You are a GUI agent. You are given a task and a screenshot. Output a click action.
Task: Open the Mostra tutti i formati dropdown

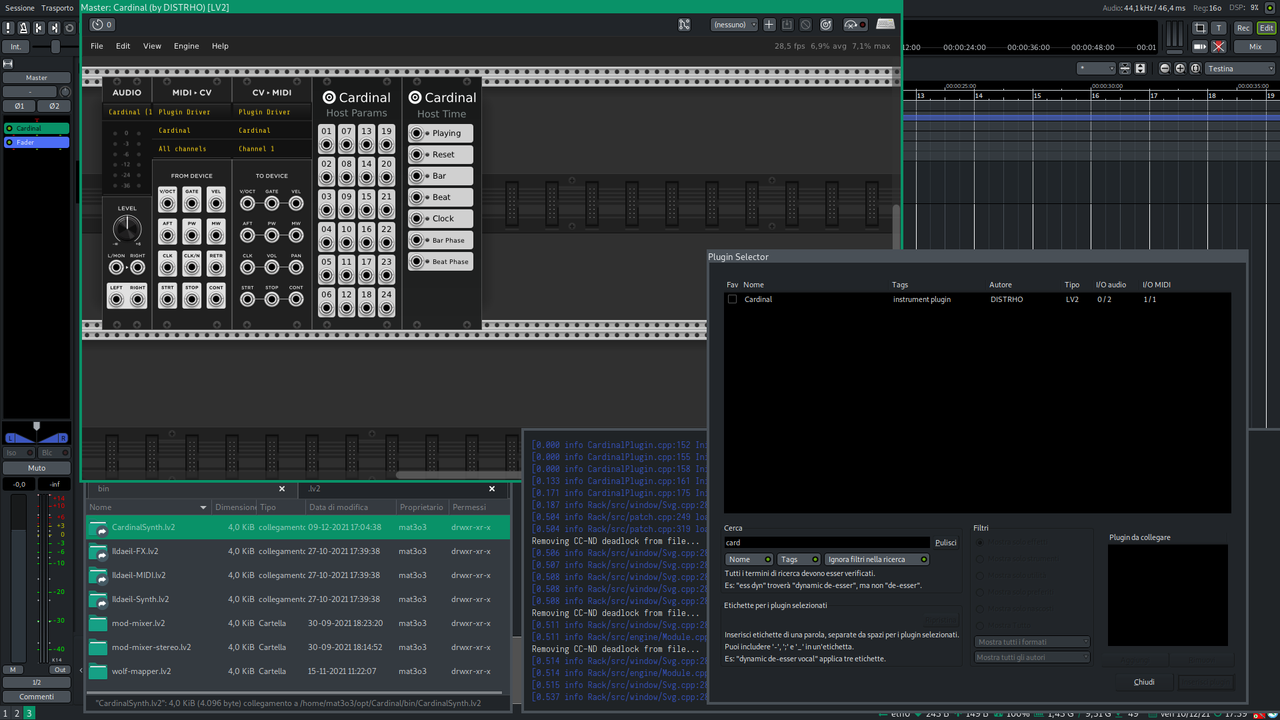tap(1032, 642)
